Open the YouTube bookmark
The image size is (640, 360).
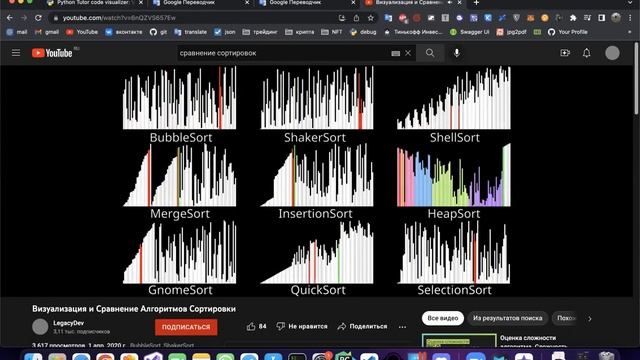82,32
